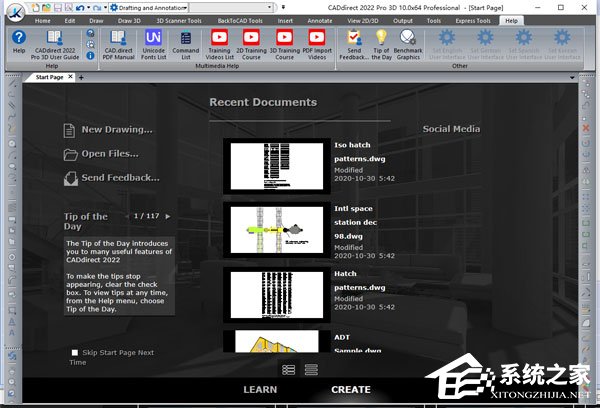This screenshot has height=408, width=600.
Task: Click Send Feedback... on start page
Action: (111, 178)
